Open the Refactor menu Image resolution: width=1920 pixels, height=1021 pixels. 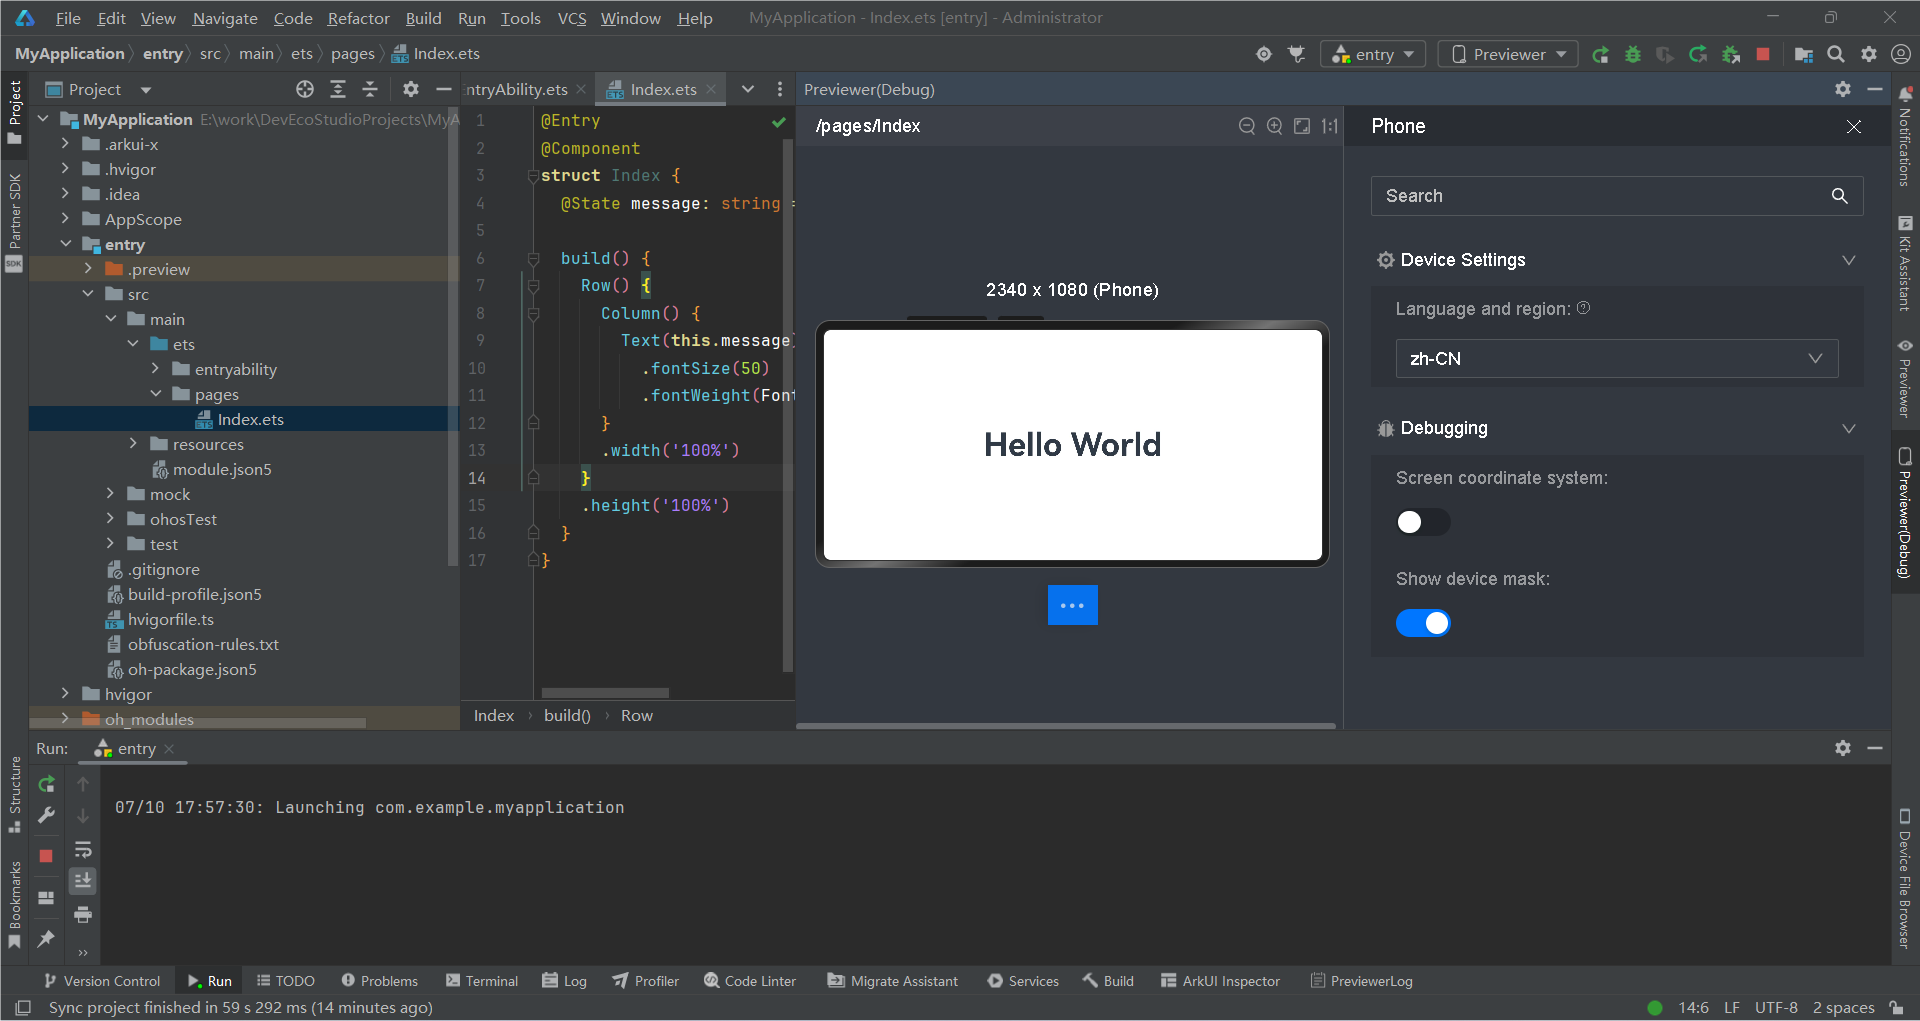358,18
